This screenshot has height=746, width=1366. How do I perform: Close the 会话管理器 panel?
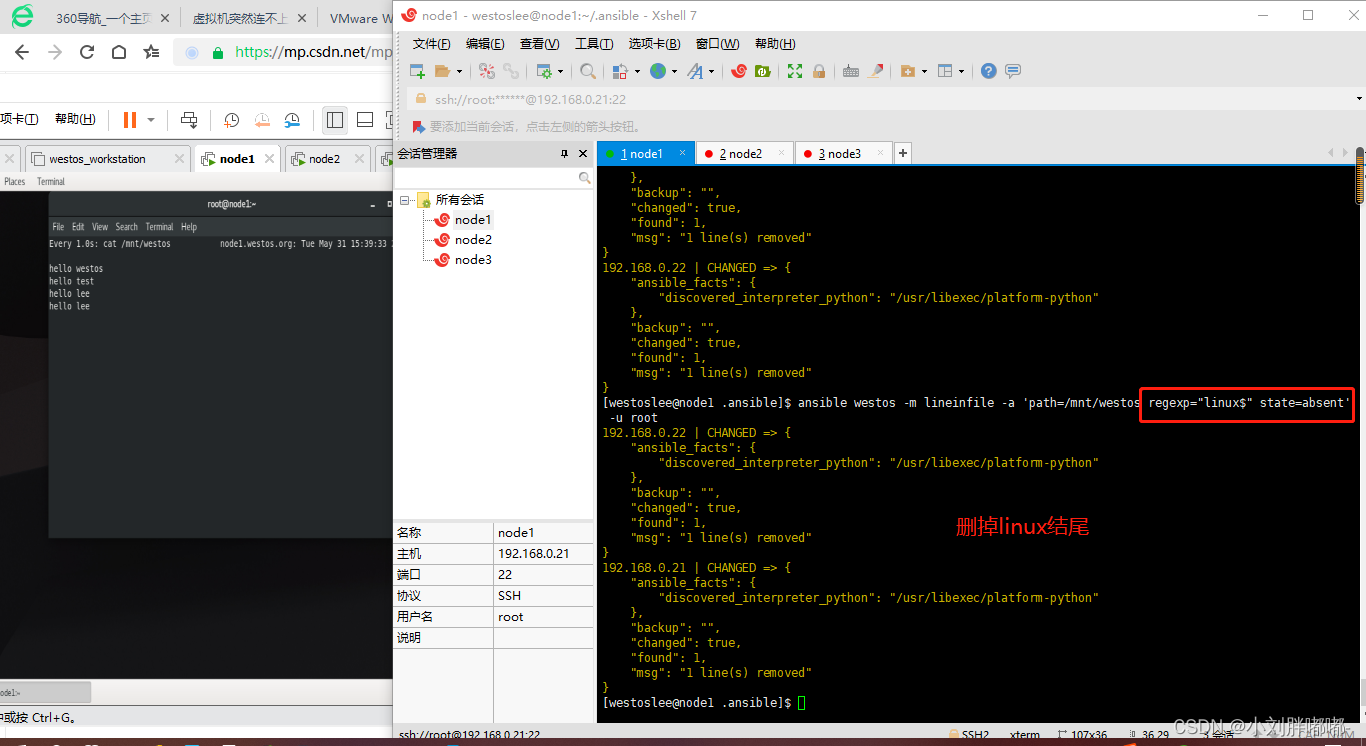click(x=583, y=153)
